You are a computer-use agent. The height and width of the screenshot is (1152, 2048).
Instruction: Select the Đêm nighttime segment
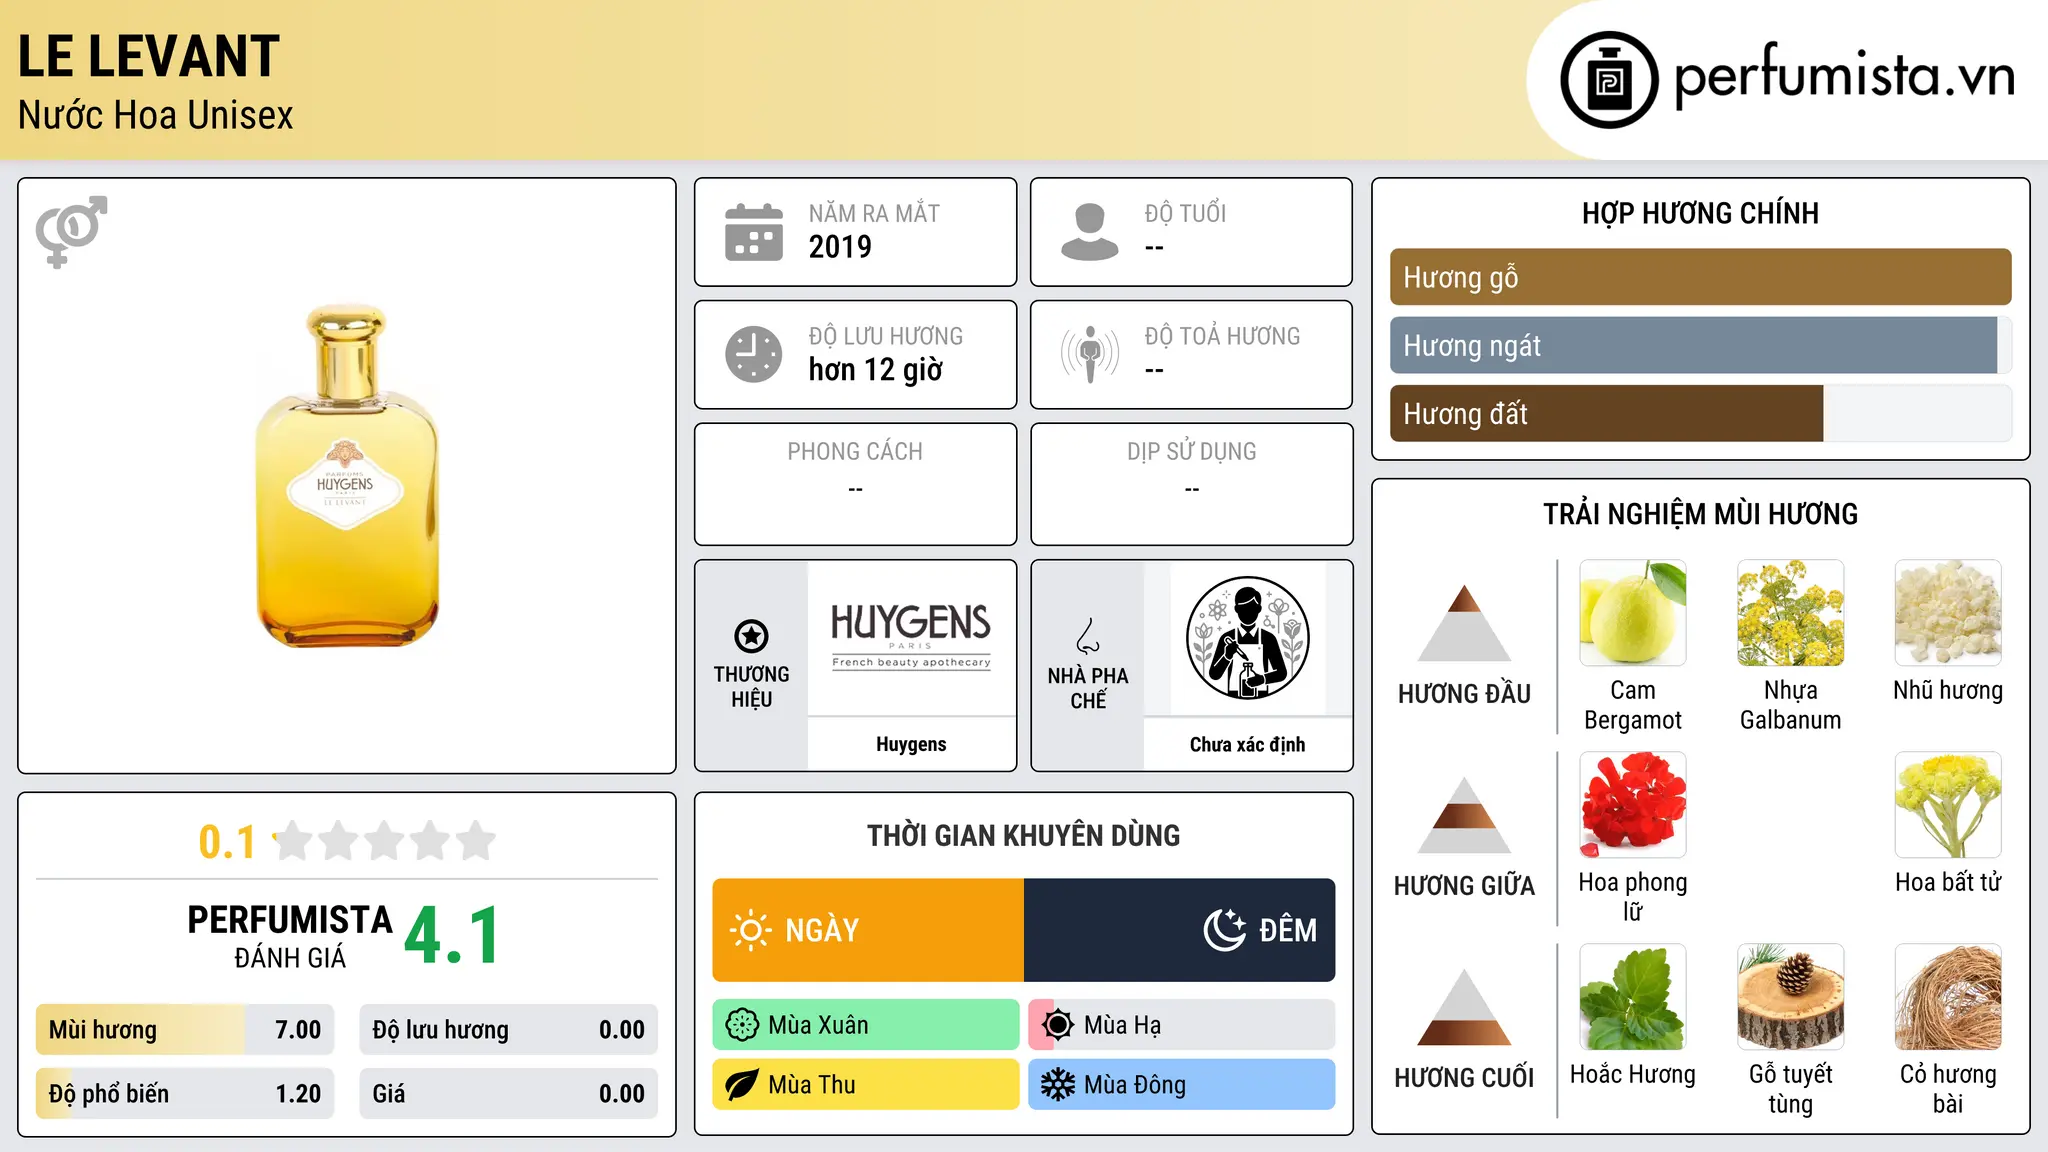pos(1180,930)
